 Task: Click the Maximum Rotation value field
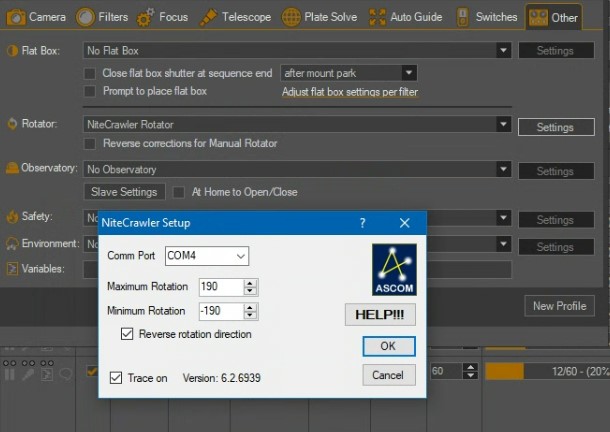221,287
